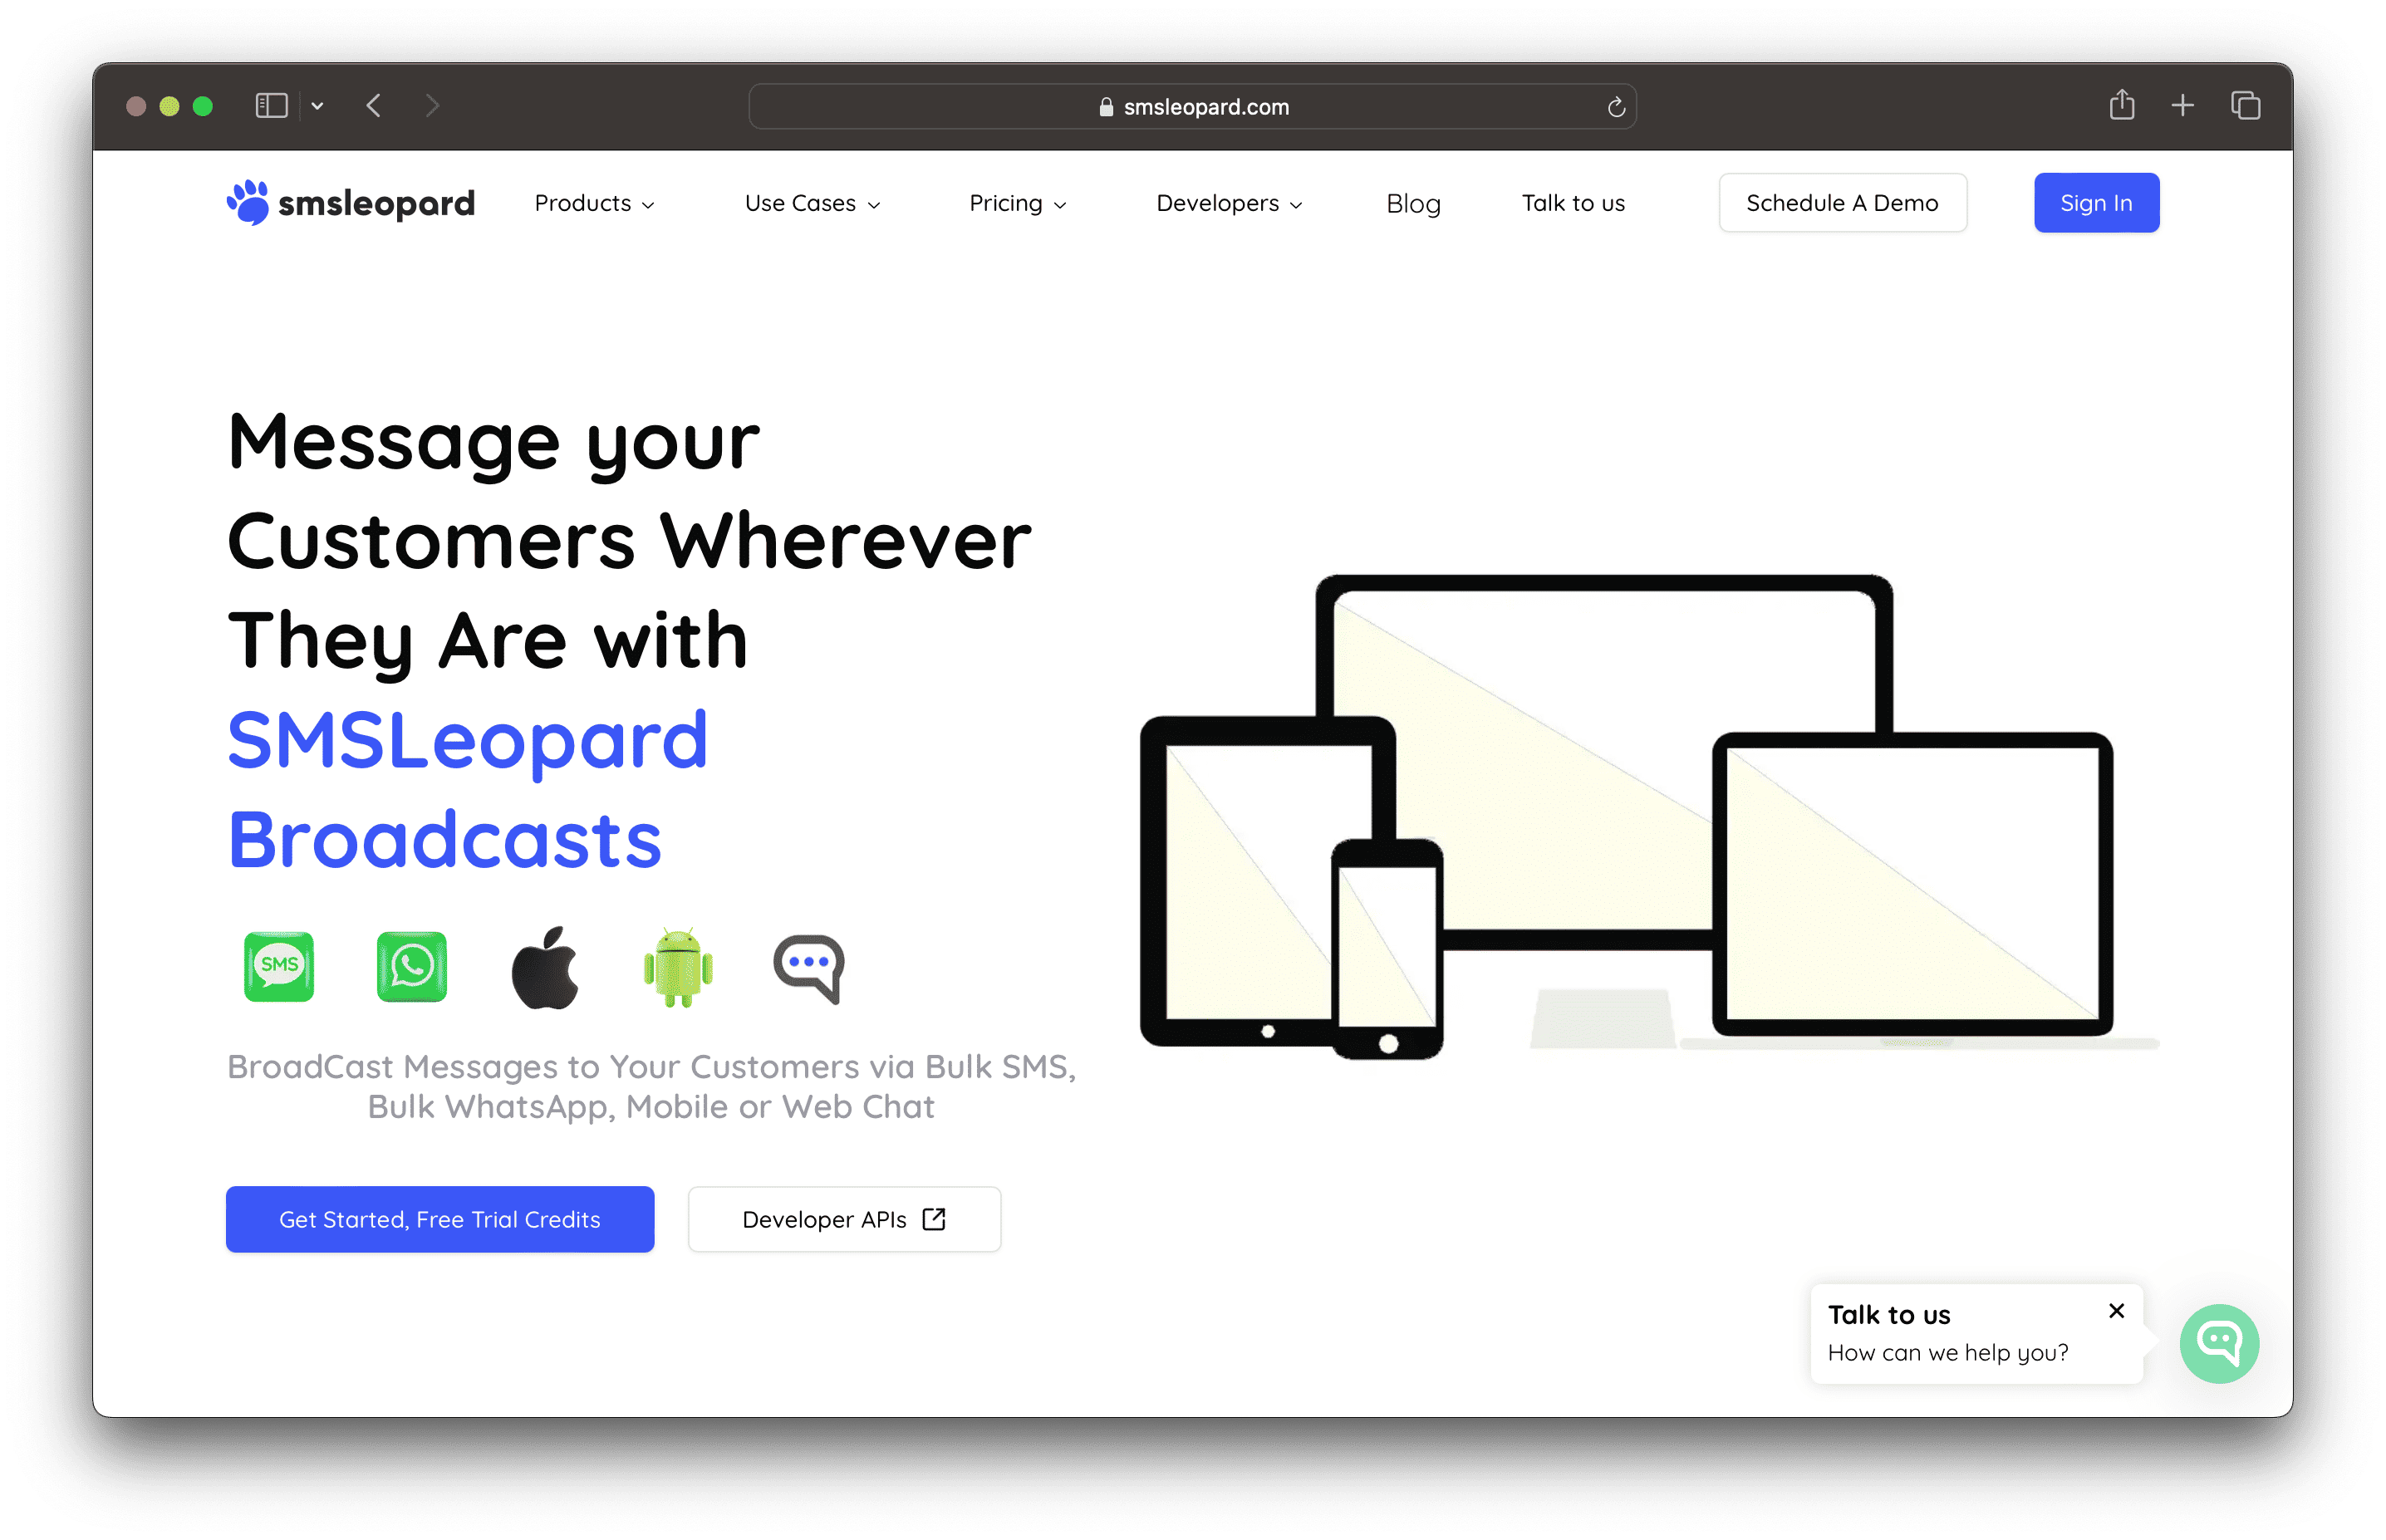Click the external link icon on Developer APIs

tap(934, 1219)
